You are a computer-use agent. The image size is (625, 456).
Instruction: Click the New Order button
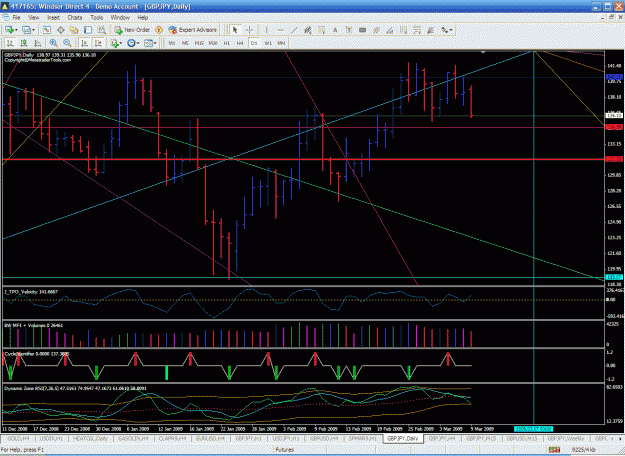tap(132, 30)
